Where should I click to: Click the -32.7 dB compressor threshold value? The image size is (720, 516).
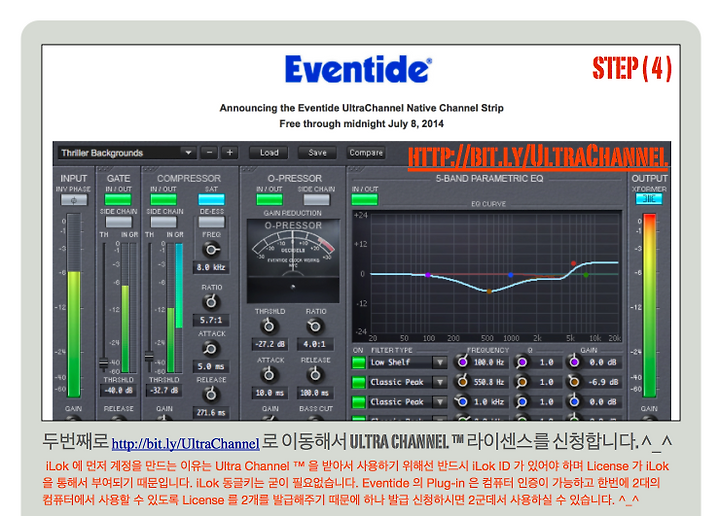tap(164, 391)
